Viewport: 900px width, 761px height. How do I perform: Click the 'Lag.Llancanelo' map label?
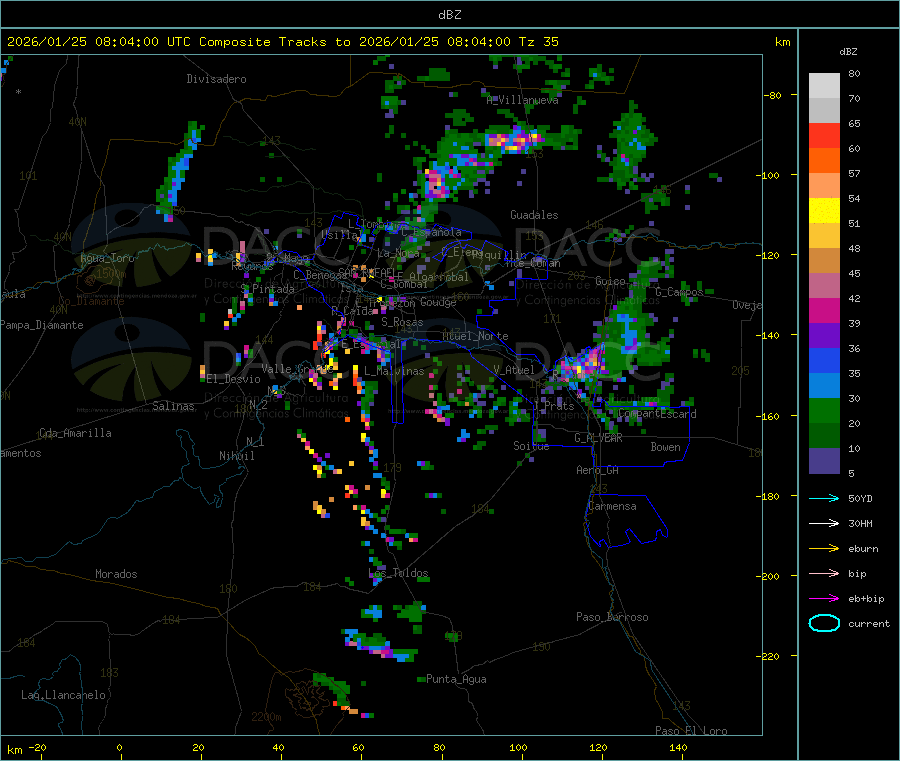[x=63, y=695]
